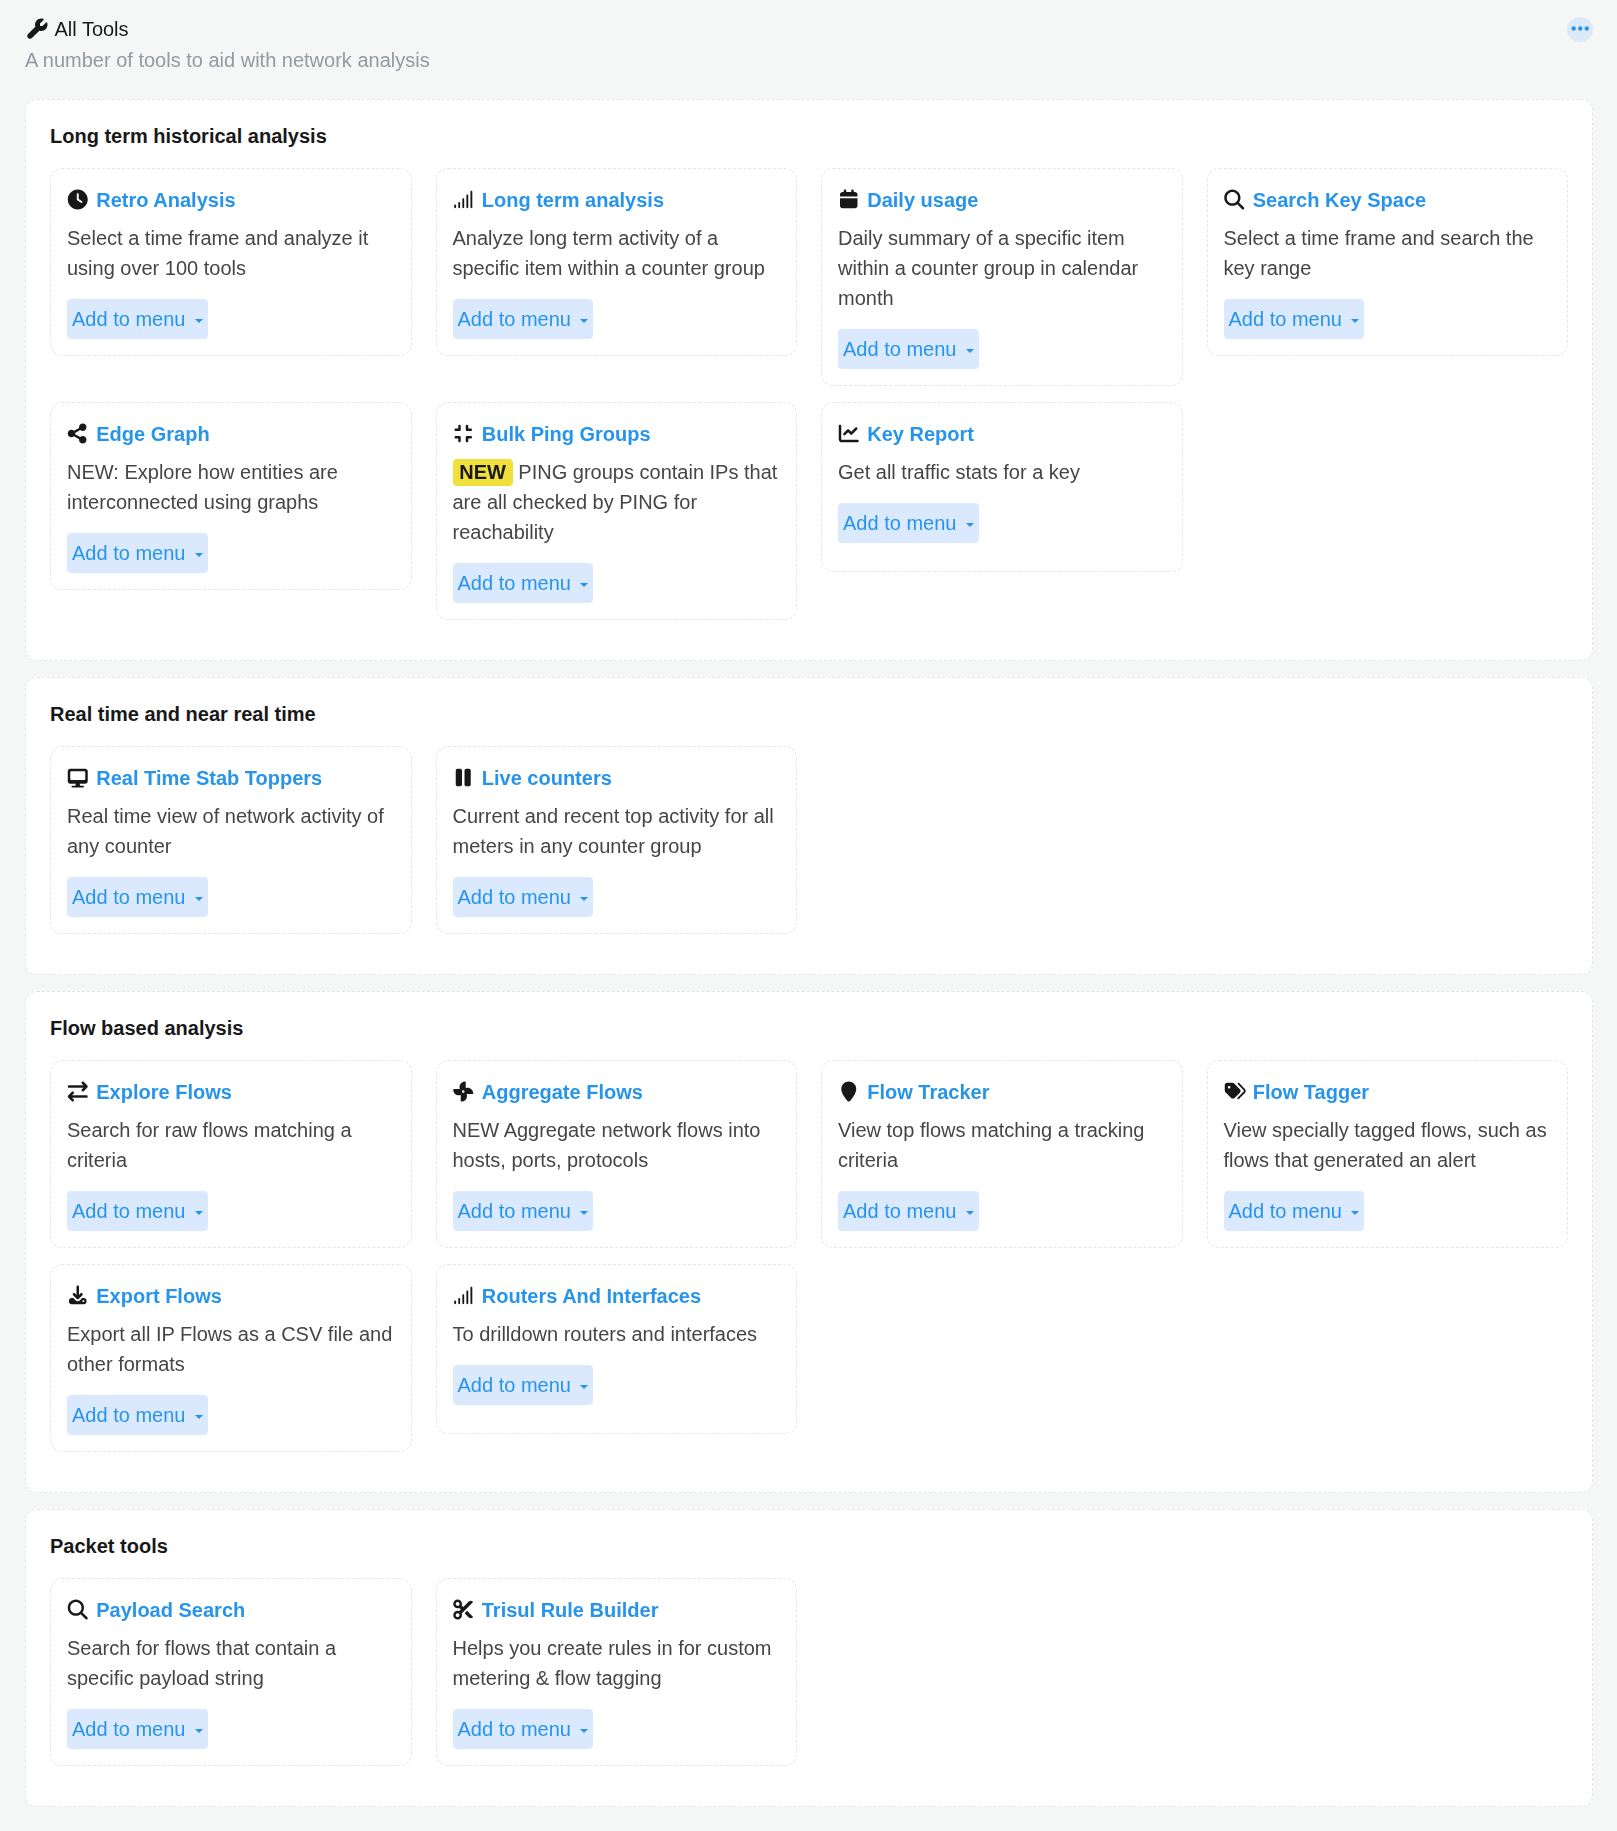Click the share-nodes icon beside Edge Graph

point(77,434)
